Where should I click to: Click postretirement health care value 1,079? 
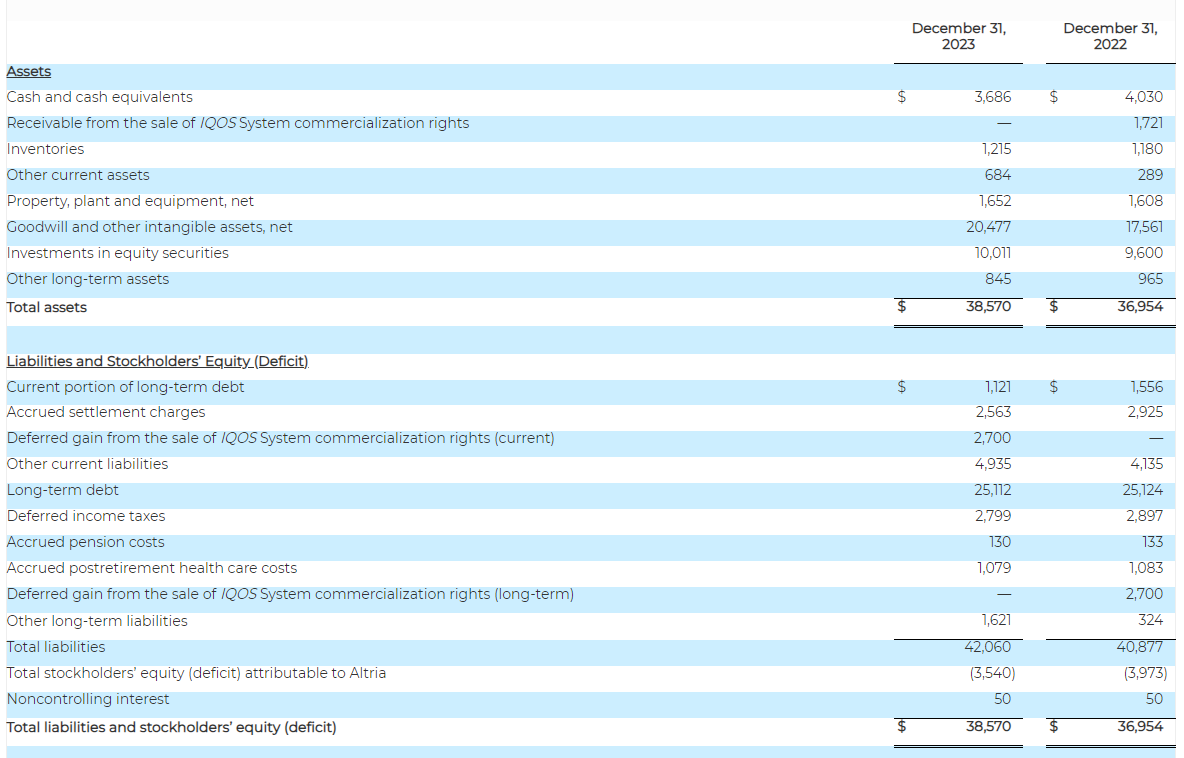pos(994,568)
